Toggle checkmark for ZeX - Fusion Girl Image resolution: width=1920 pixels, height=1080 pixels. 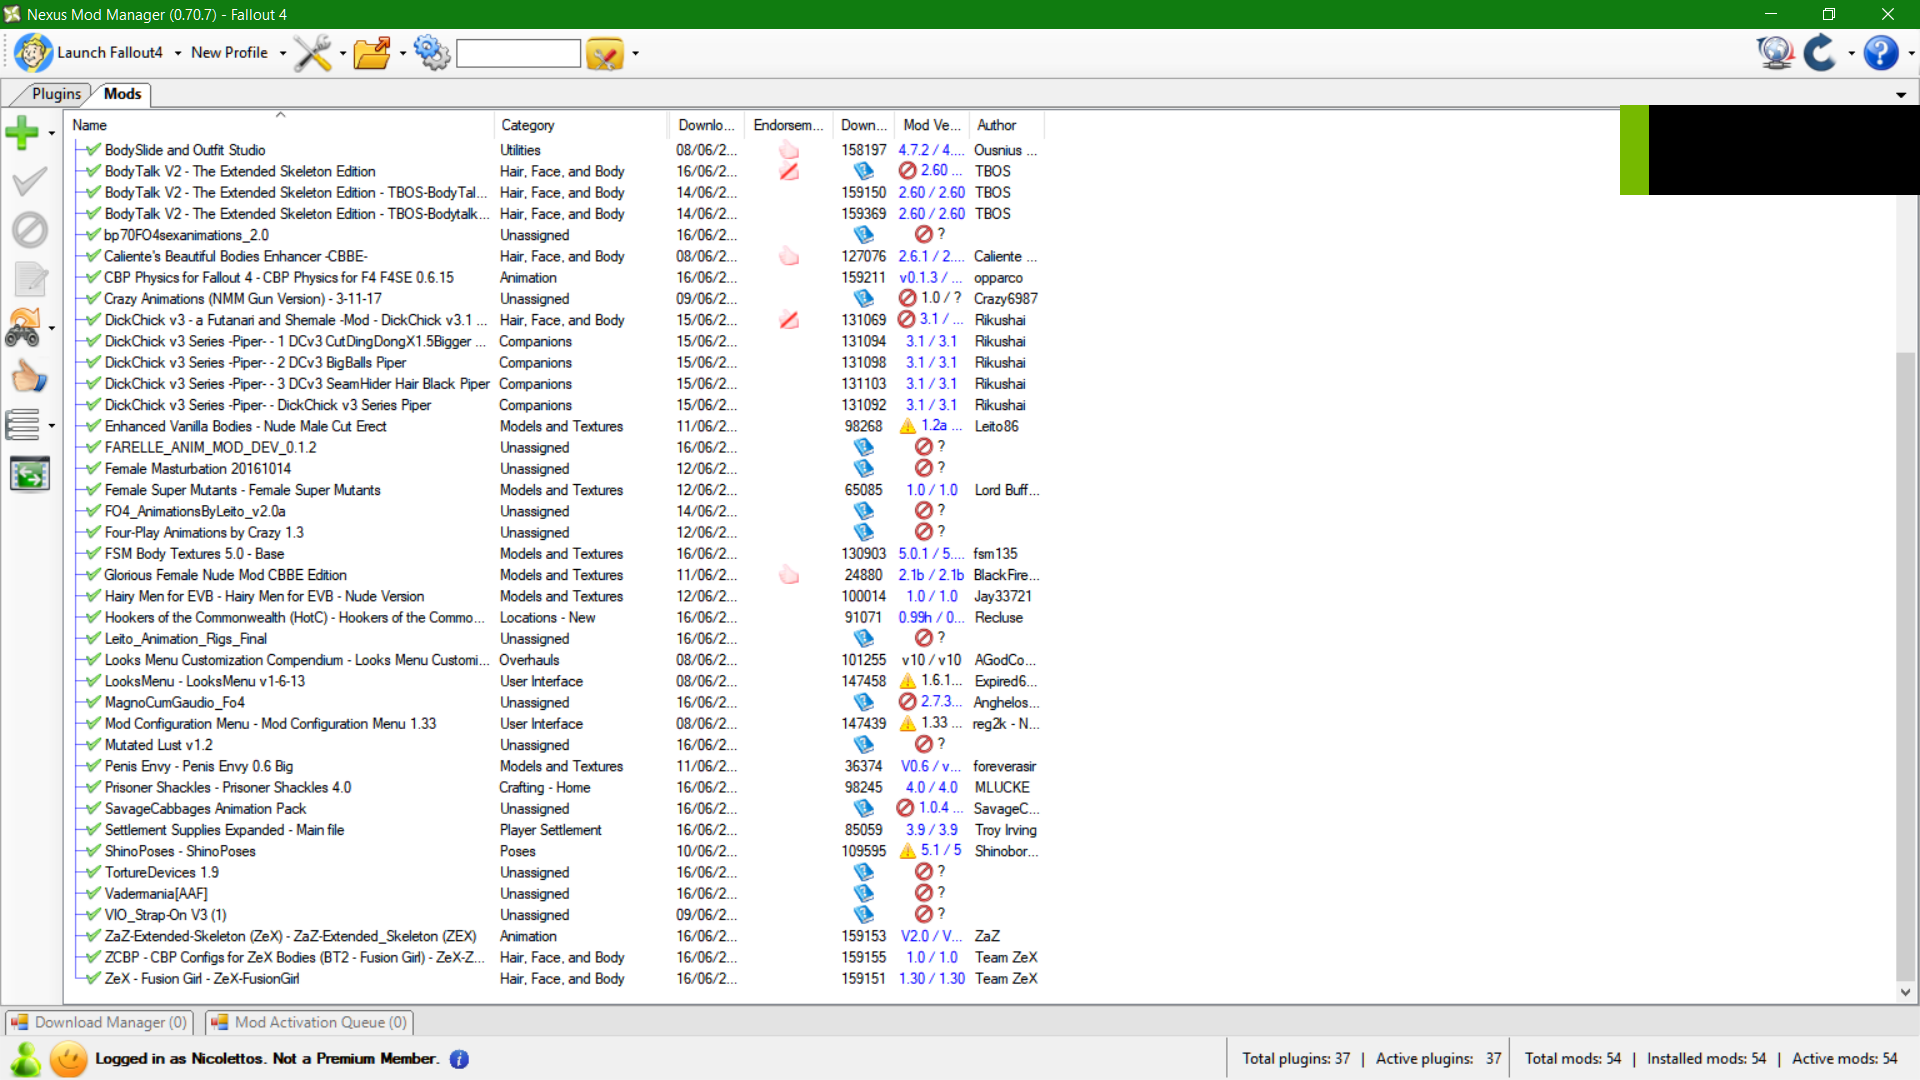click(93, 979)
